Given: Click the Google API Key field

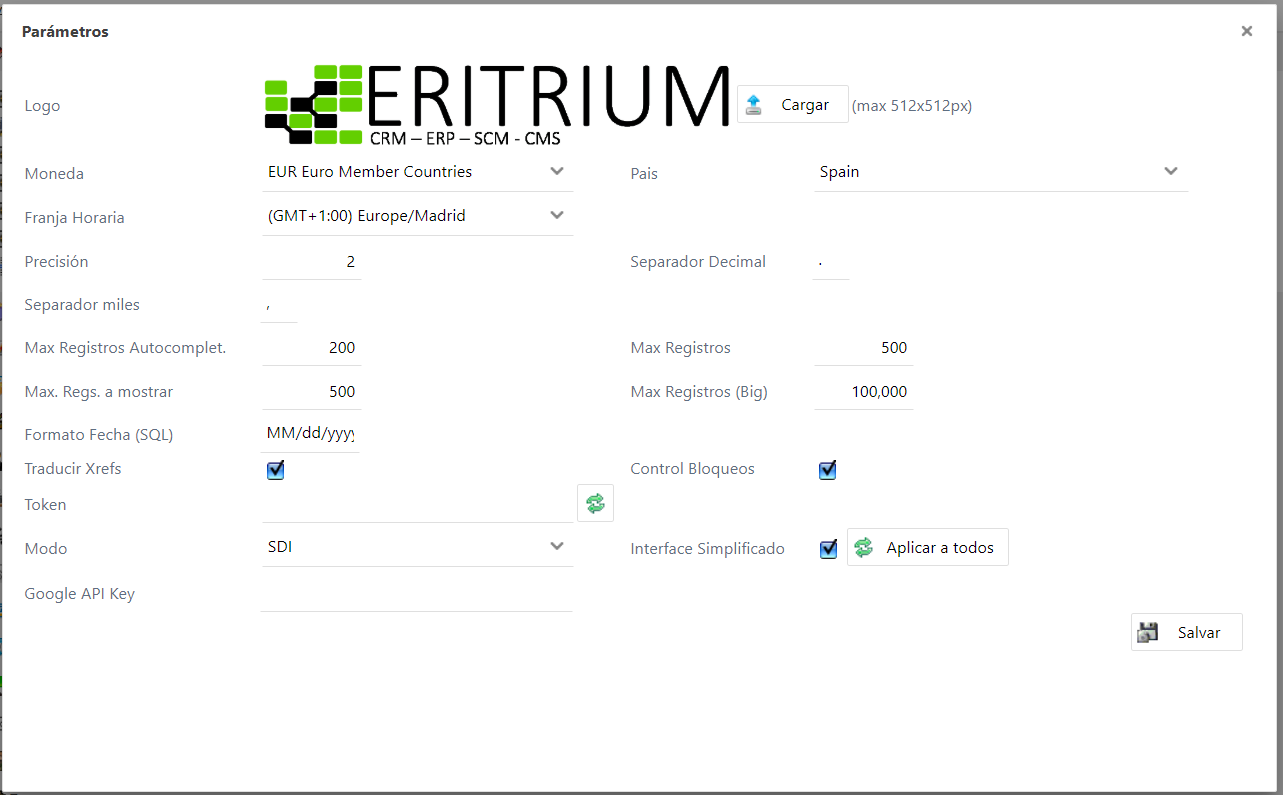Looking at the screenshot, I should (417, 594).
